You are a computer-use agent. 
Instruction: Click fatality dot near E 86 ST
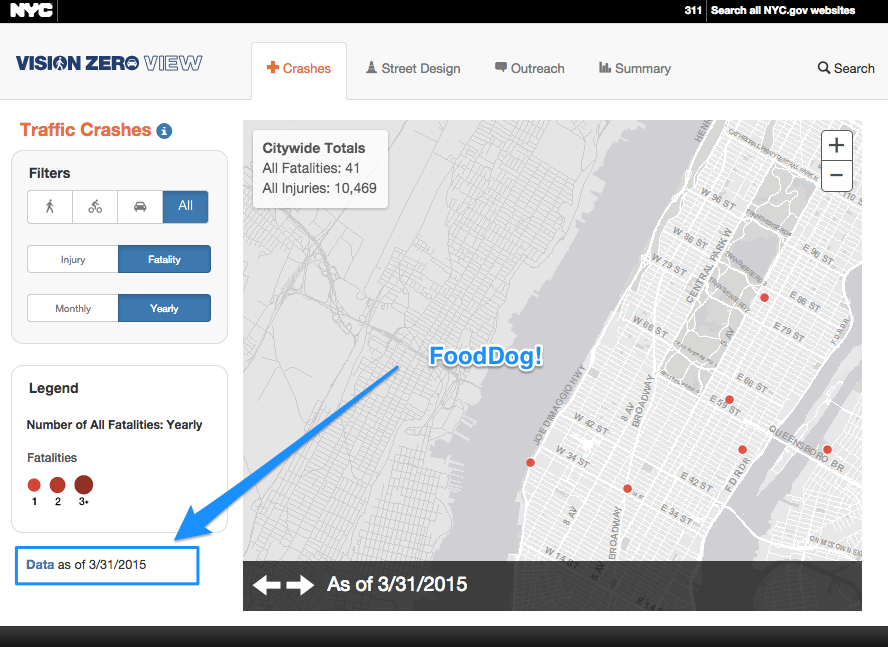click(x=765, y=297)
